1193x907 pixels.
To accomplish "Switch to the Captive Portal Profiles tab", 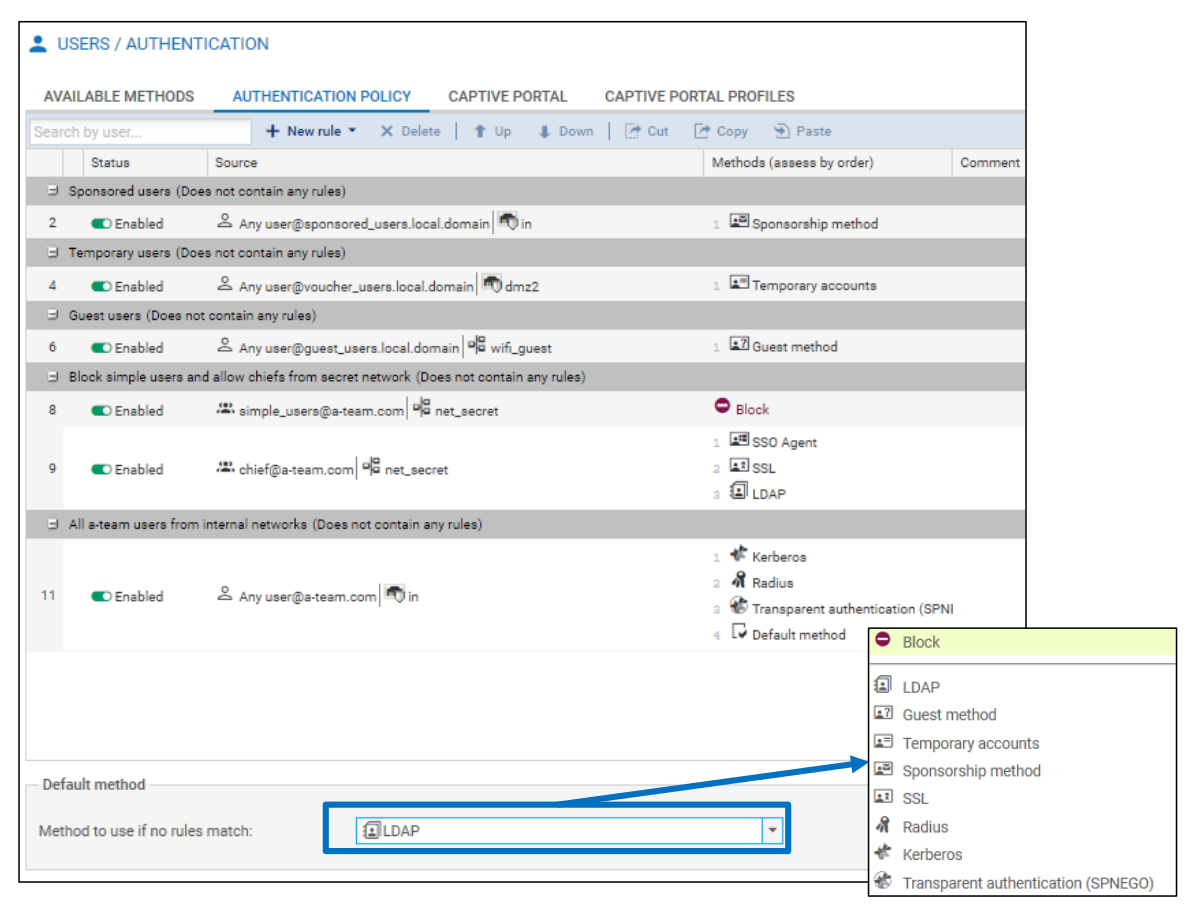I will click(x=699, y=97).
